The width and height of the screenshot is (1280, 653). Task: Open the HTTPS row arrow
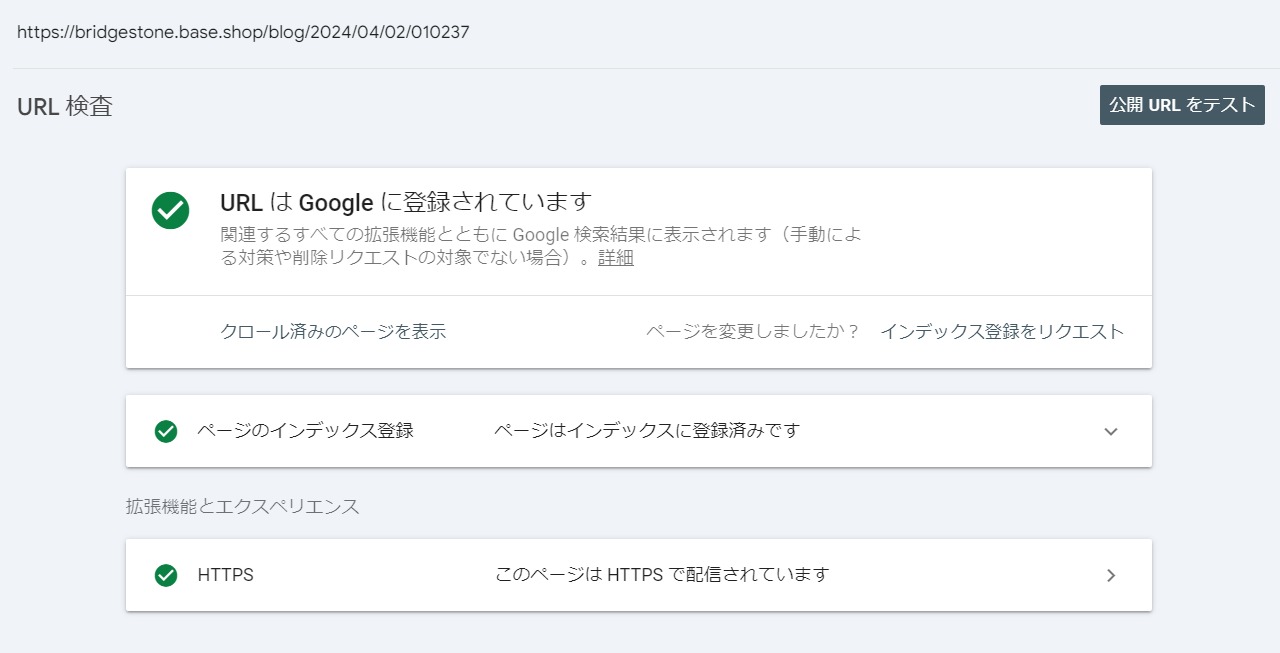point(1111,576)
